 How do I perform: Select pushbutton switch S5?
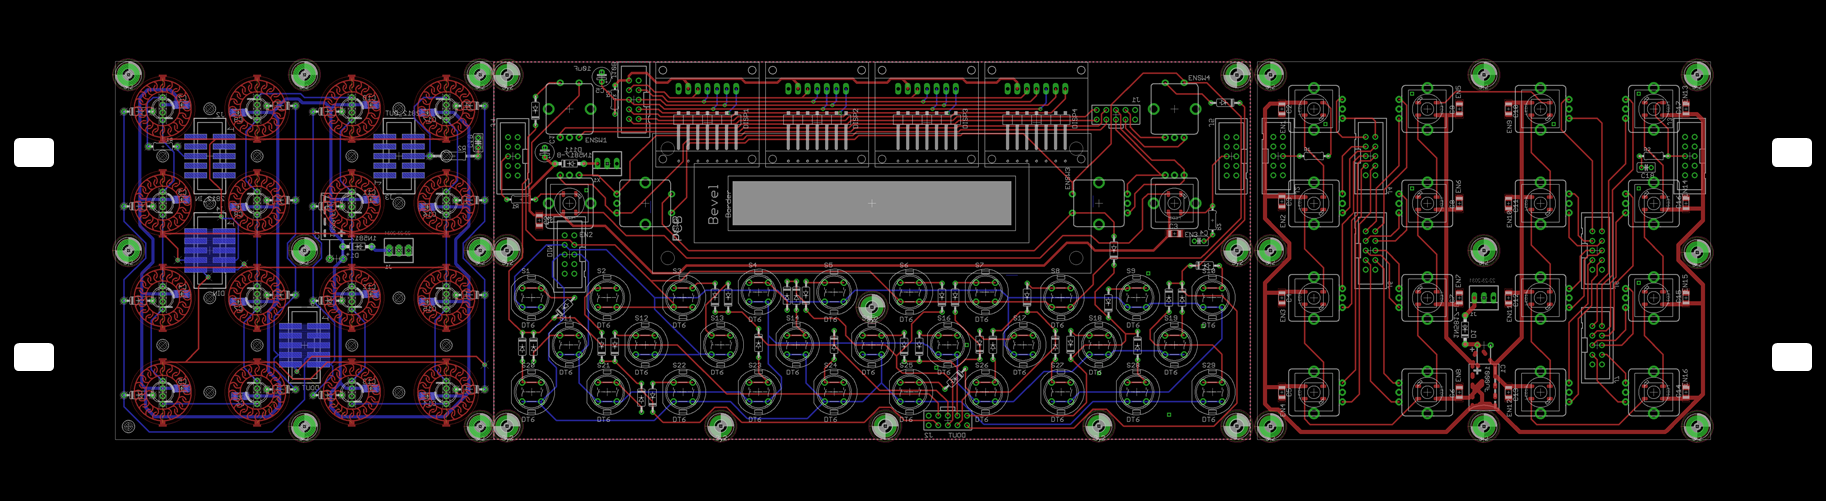pyautogui.click(x=834, y=293)
